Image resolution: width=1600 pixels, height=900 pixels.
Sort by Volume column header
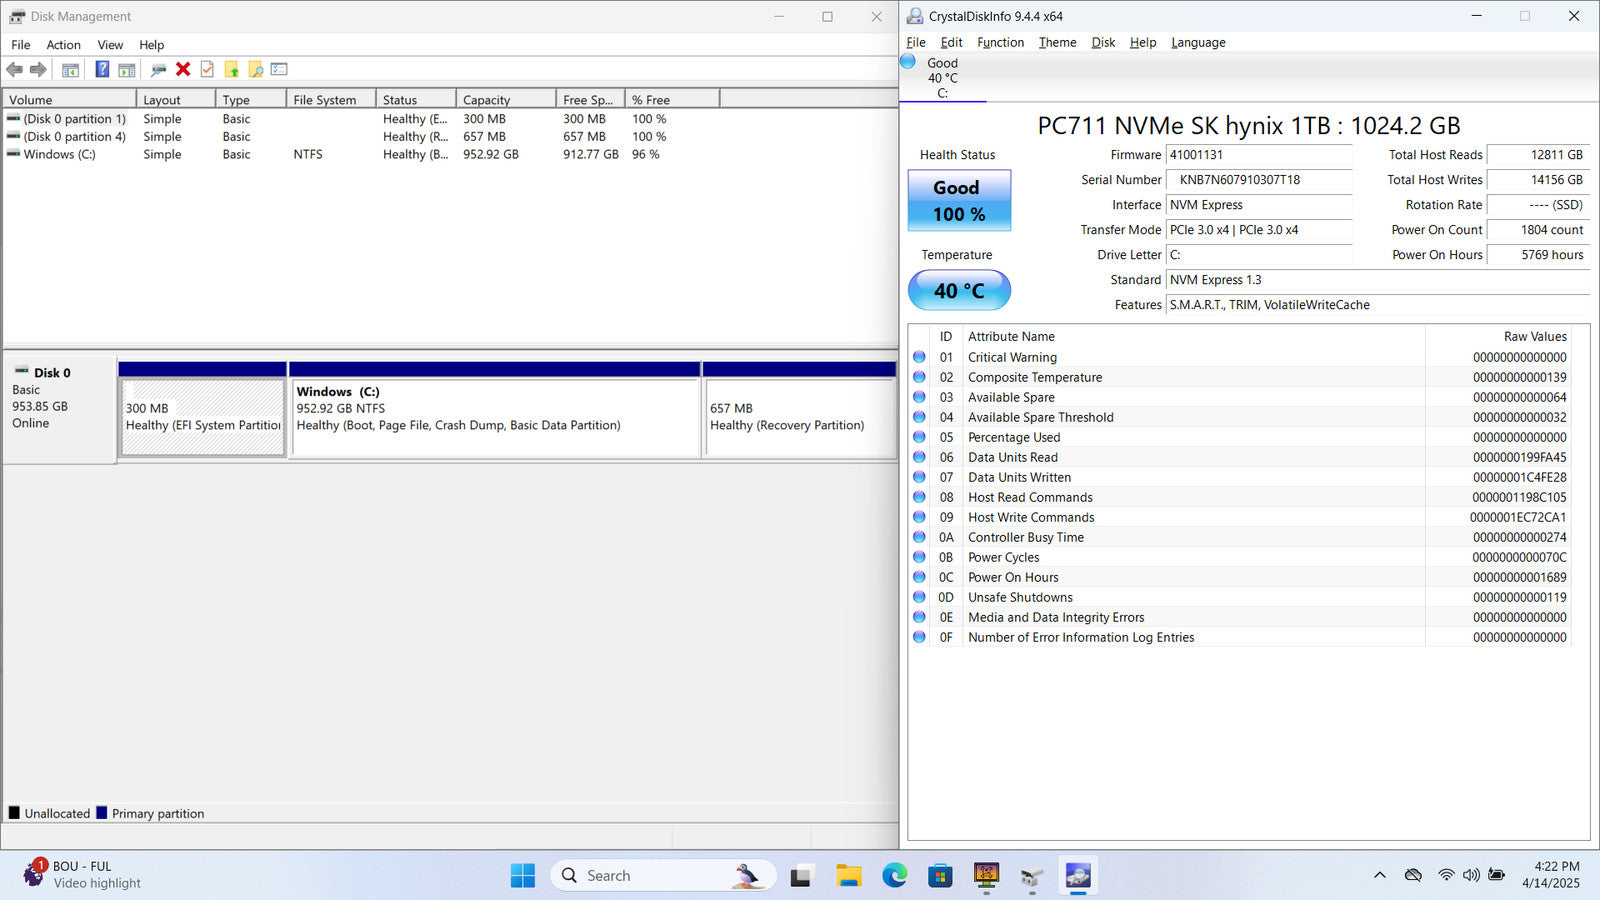tap(70, 100)
